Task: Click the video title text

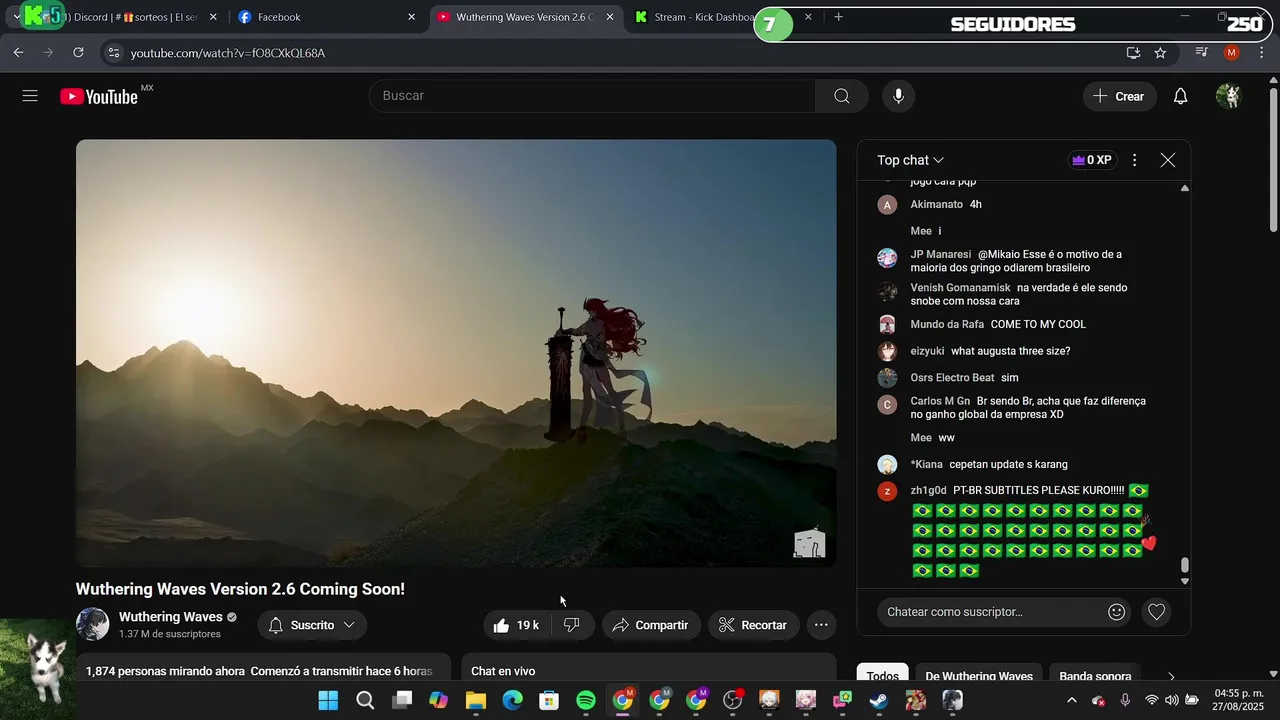Action: pyautogui.click(x=240, y=589)
